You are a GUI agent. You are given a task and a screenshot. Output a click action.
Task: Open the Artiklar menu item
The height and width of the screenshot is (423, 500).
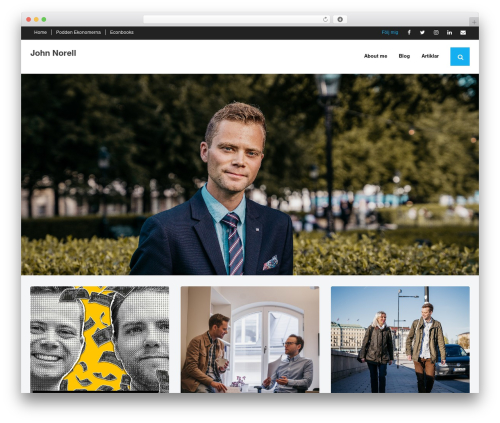430,56
